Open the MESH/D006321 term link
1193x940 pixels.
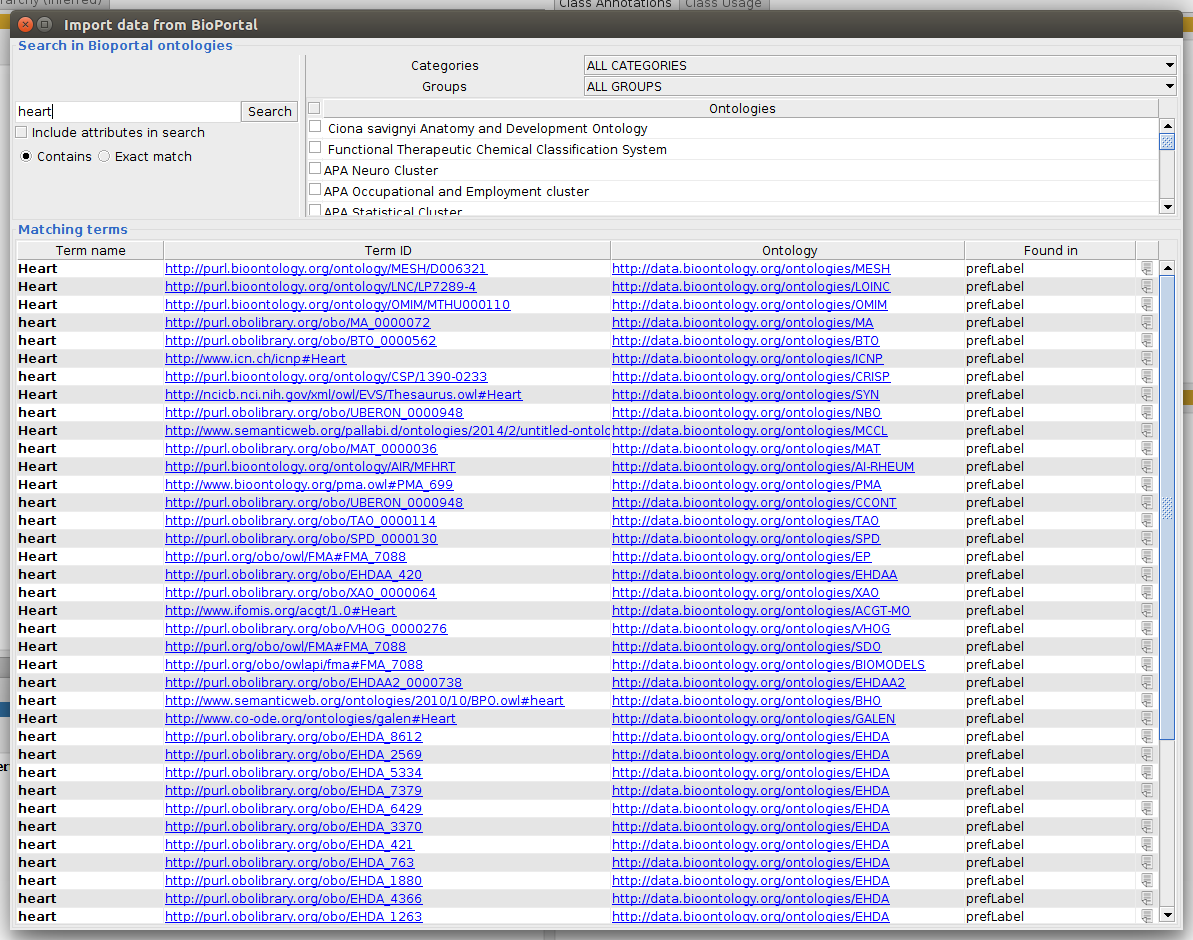[326, 269]
